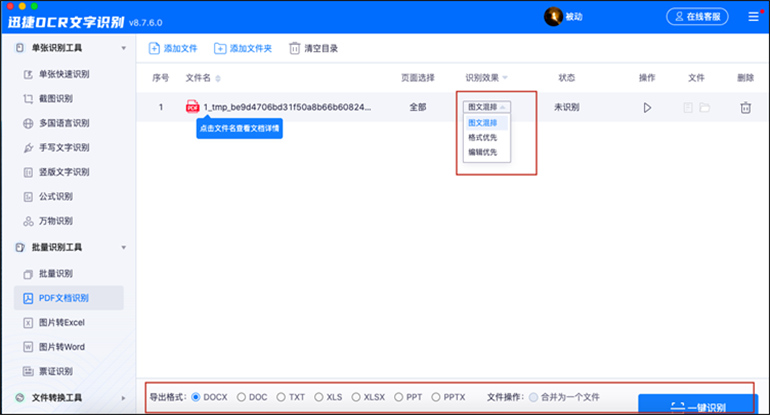Open 识别效果 column header dropdown arrow
This screenshot has width=770, height=415.
505,78
